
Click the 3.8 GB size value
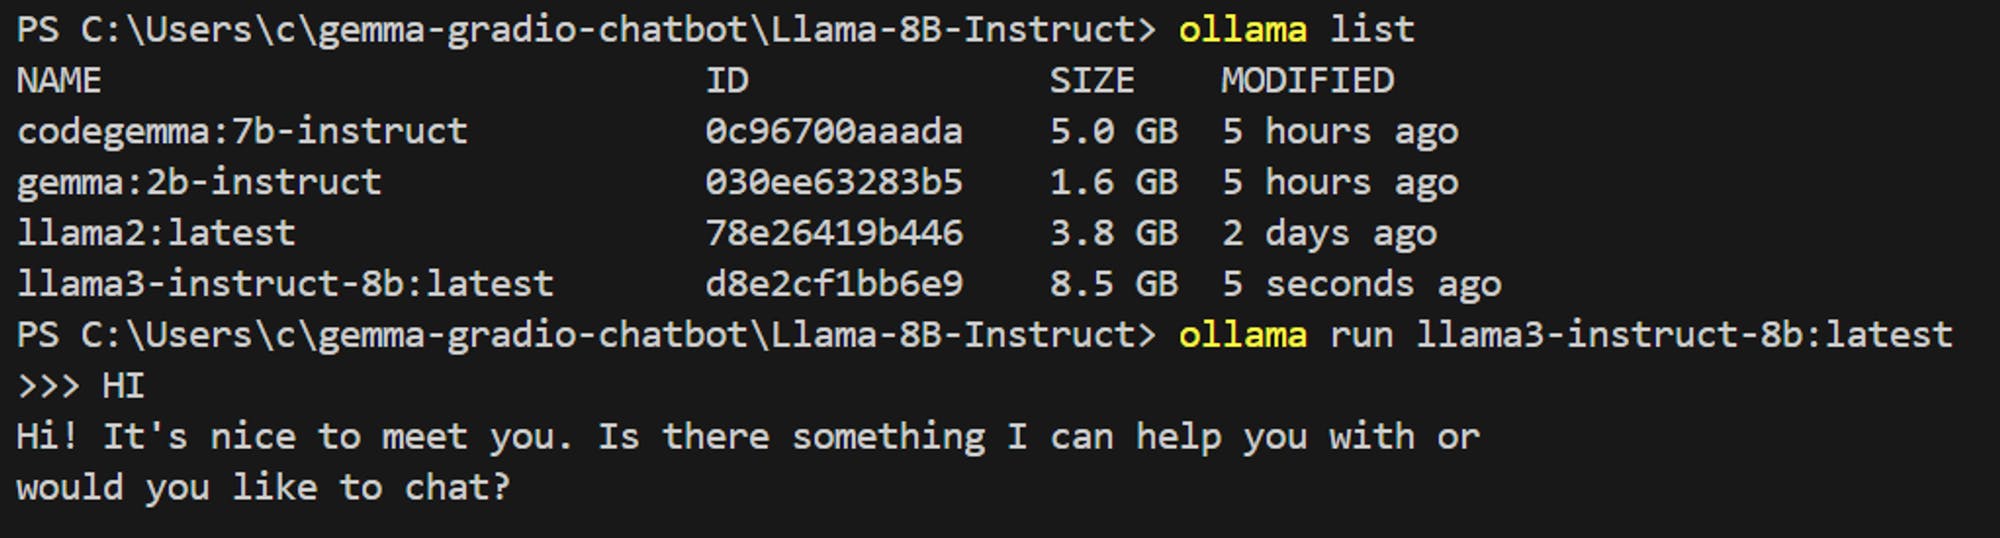[1114, 234]
